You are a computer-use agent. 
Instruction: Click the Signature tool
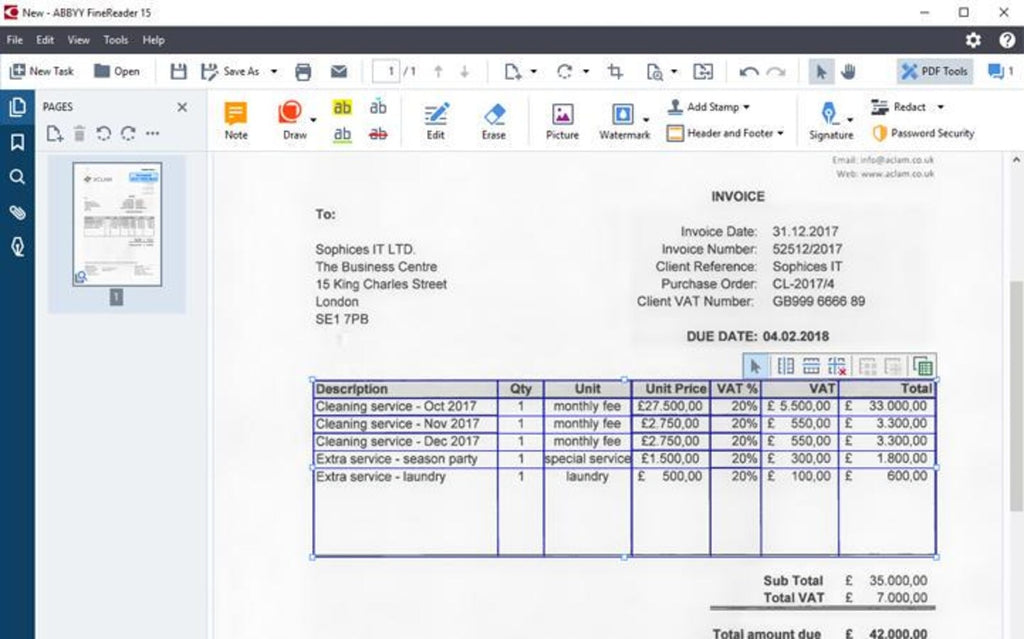(831, 120)
